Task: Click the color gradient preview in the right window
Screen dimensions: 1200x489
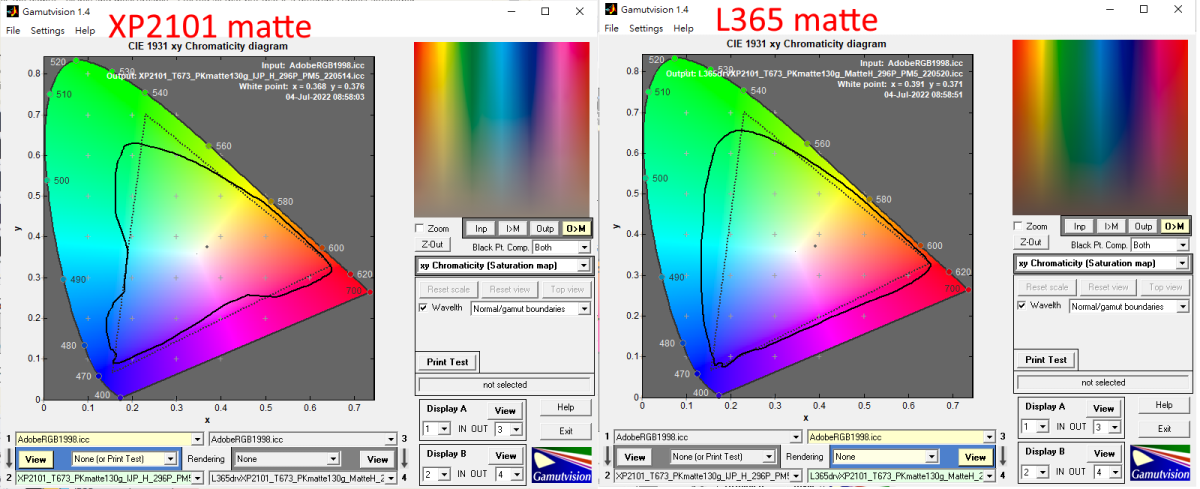Action: coord(1102,126)
